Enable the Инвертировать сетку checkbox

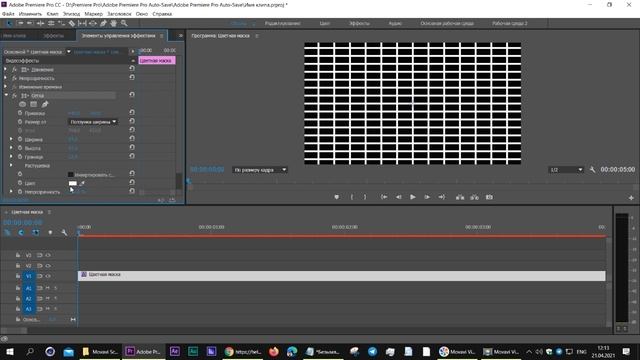71,174
